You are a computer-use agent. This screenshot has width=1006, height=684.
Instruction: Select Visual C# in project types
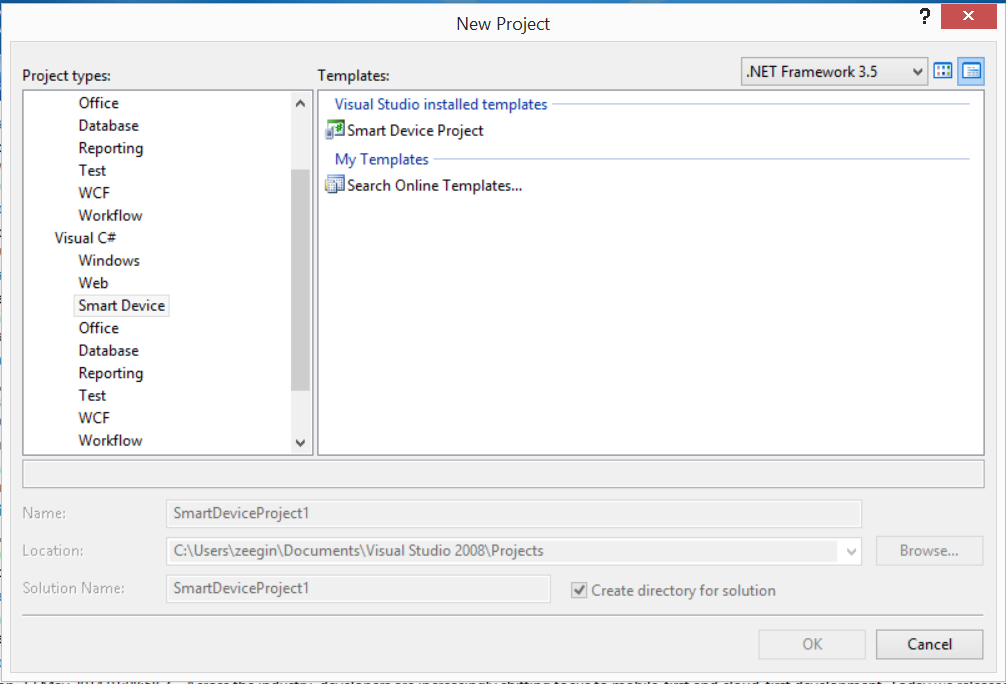85,238
